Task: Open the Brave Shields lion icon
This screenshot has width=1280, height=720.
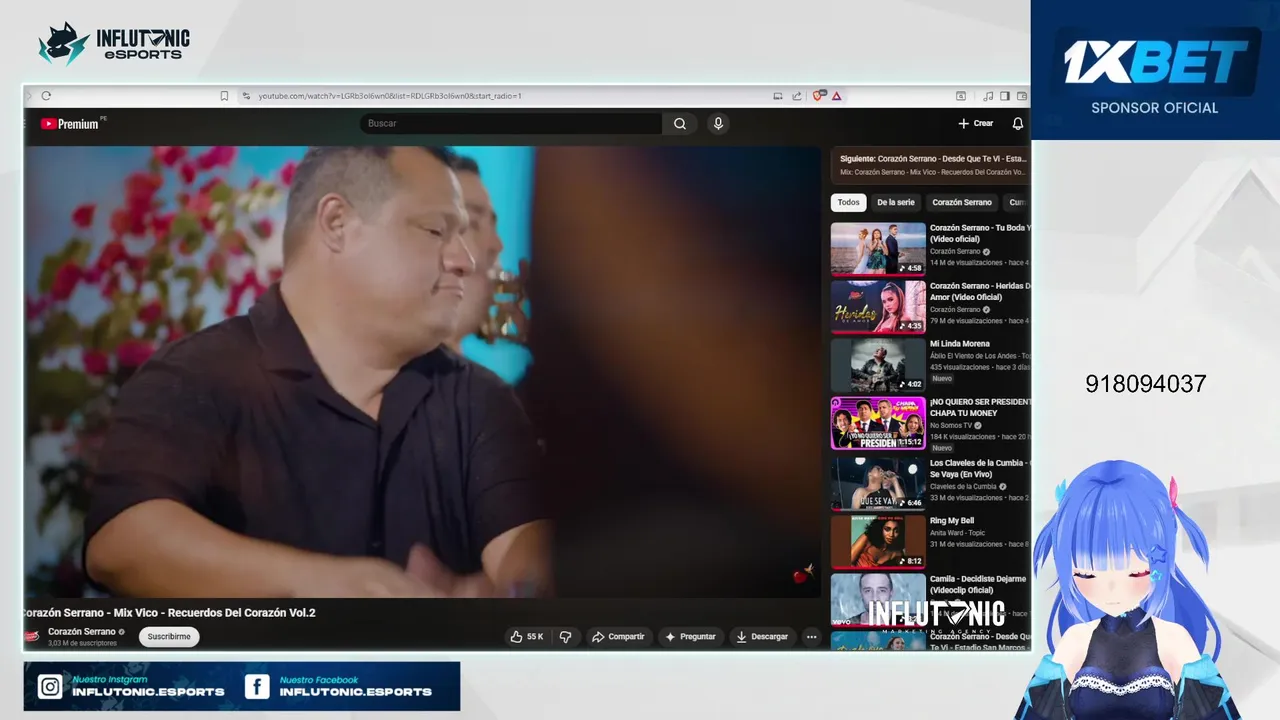Action: click(819, 96)
